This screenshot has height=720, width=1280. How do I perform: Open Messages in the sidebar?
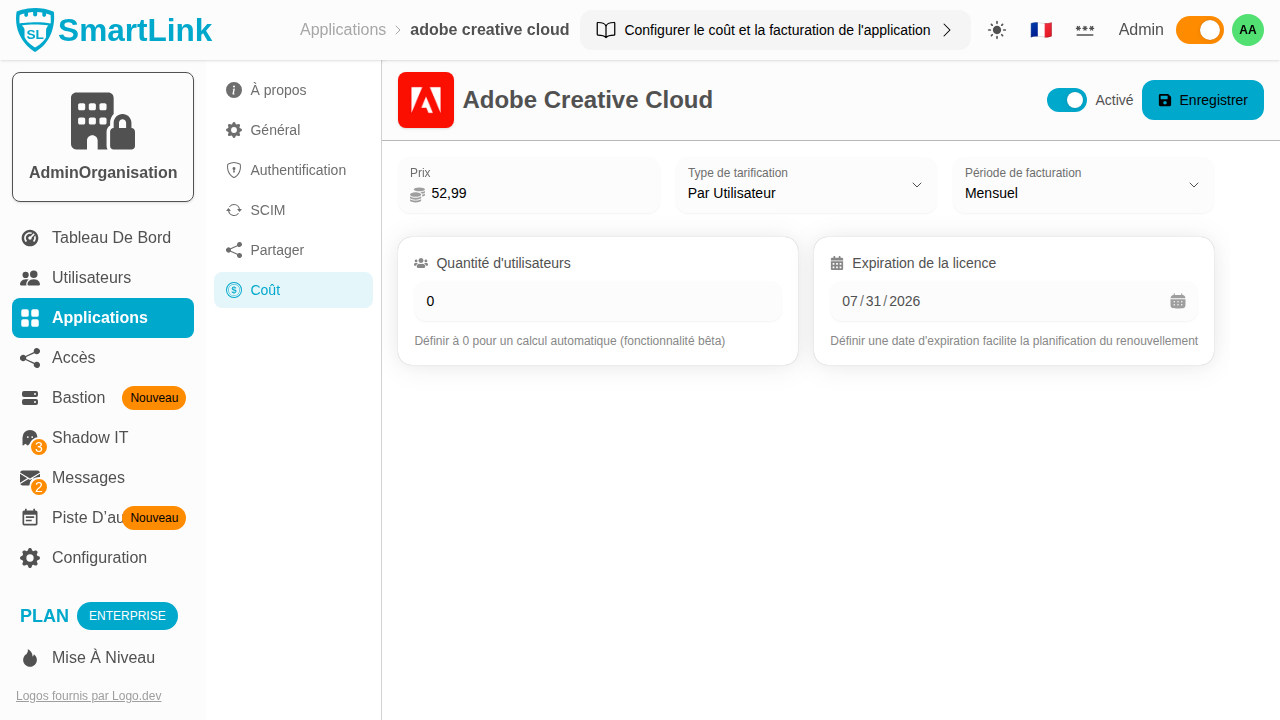(x=88, y=478)
